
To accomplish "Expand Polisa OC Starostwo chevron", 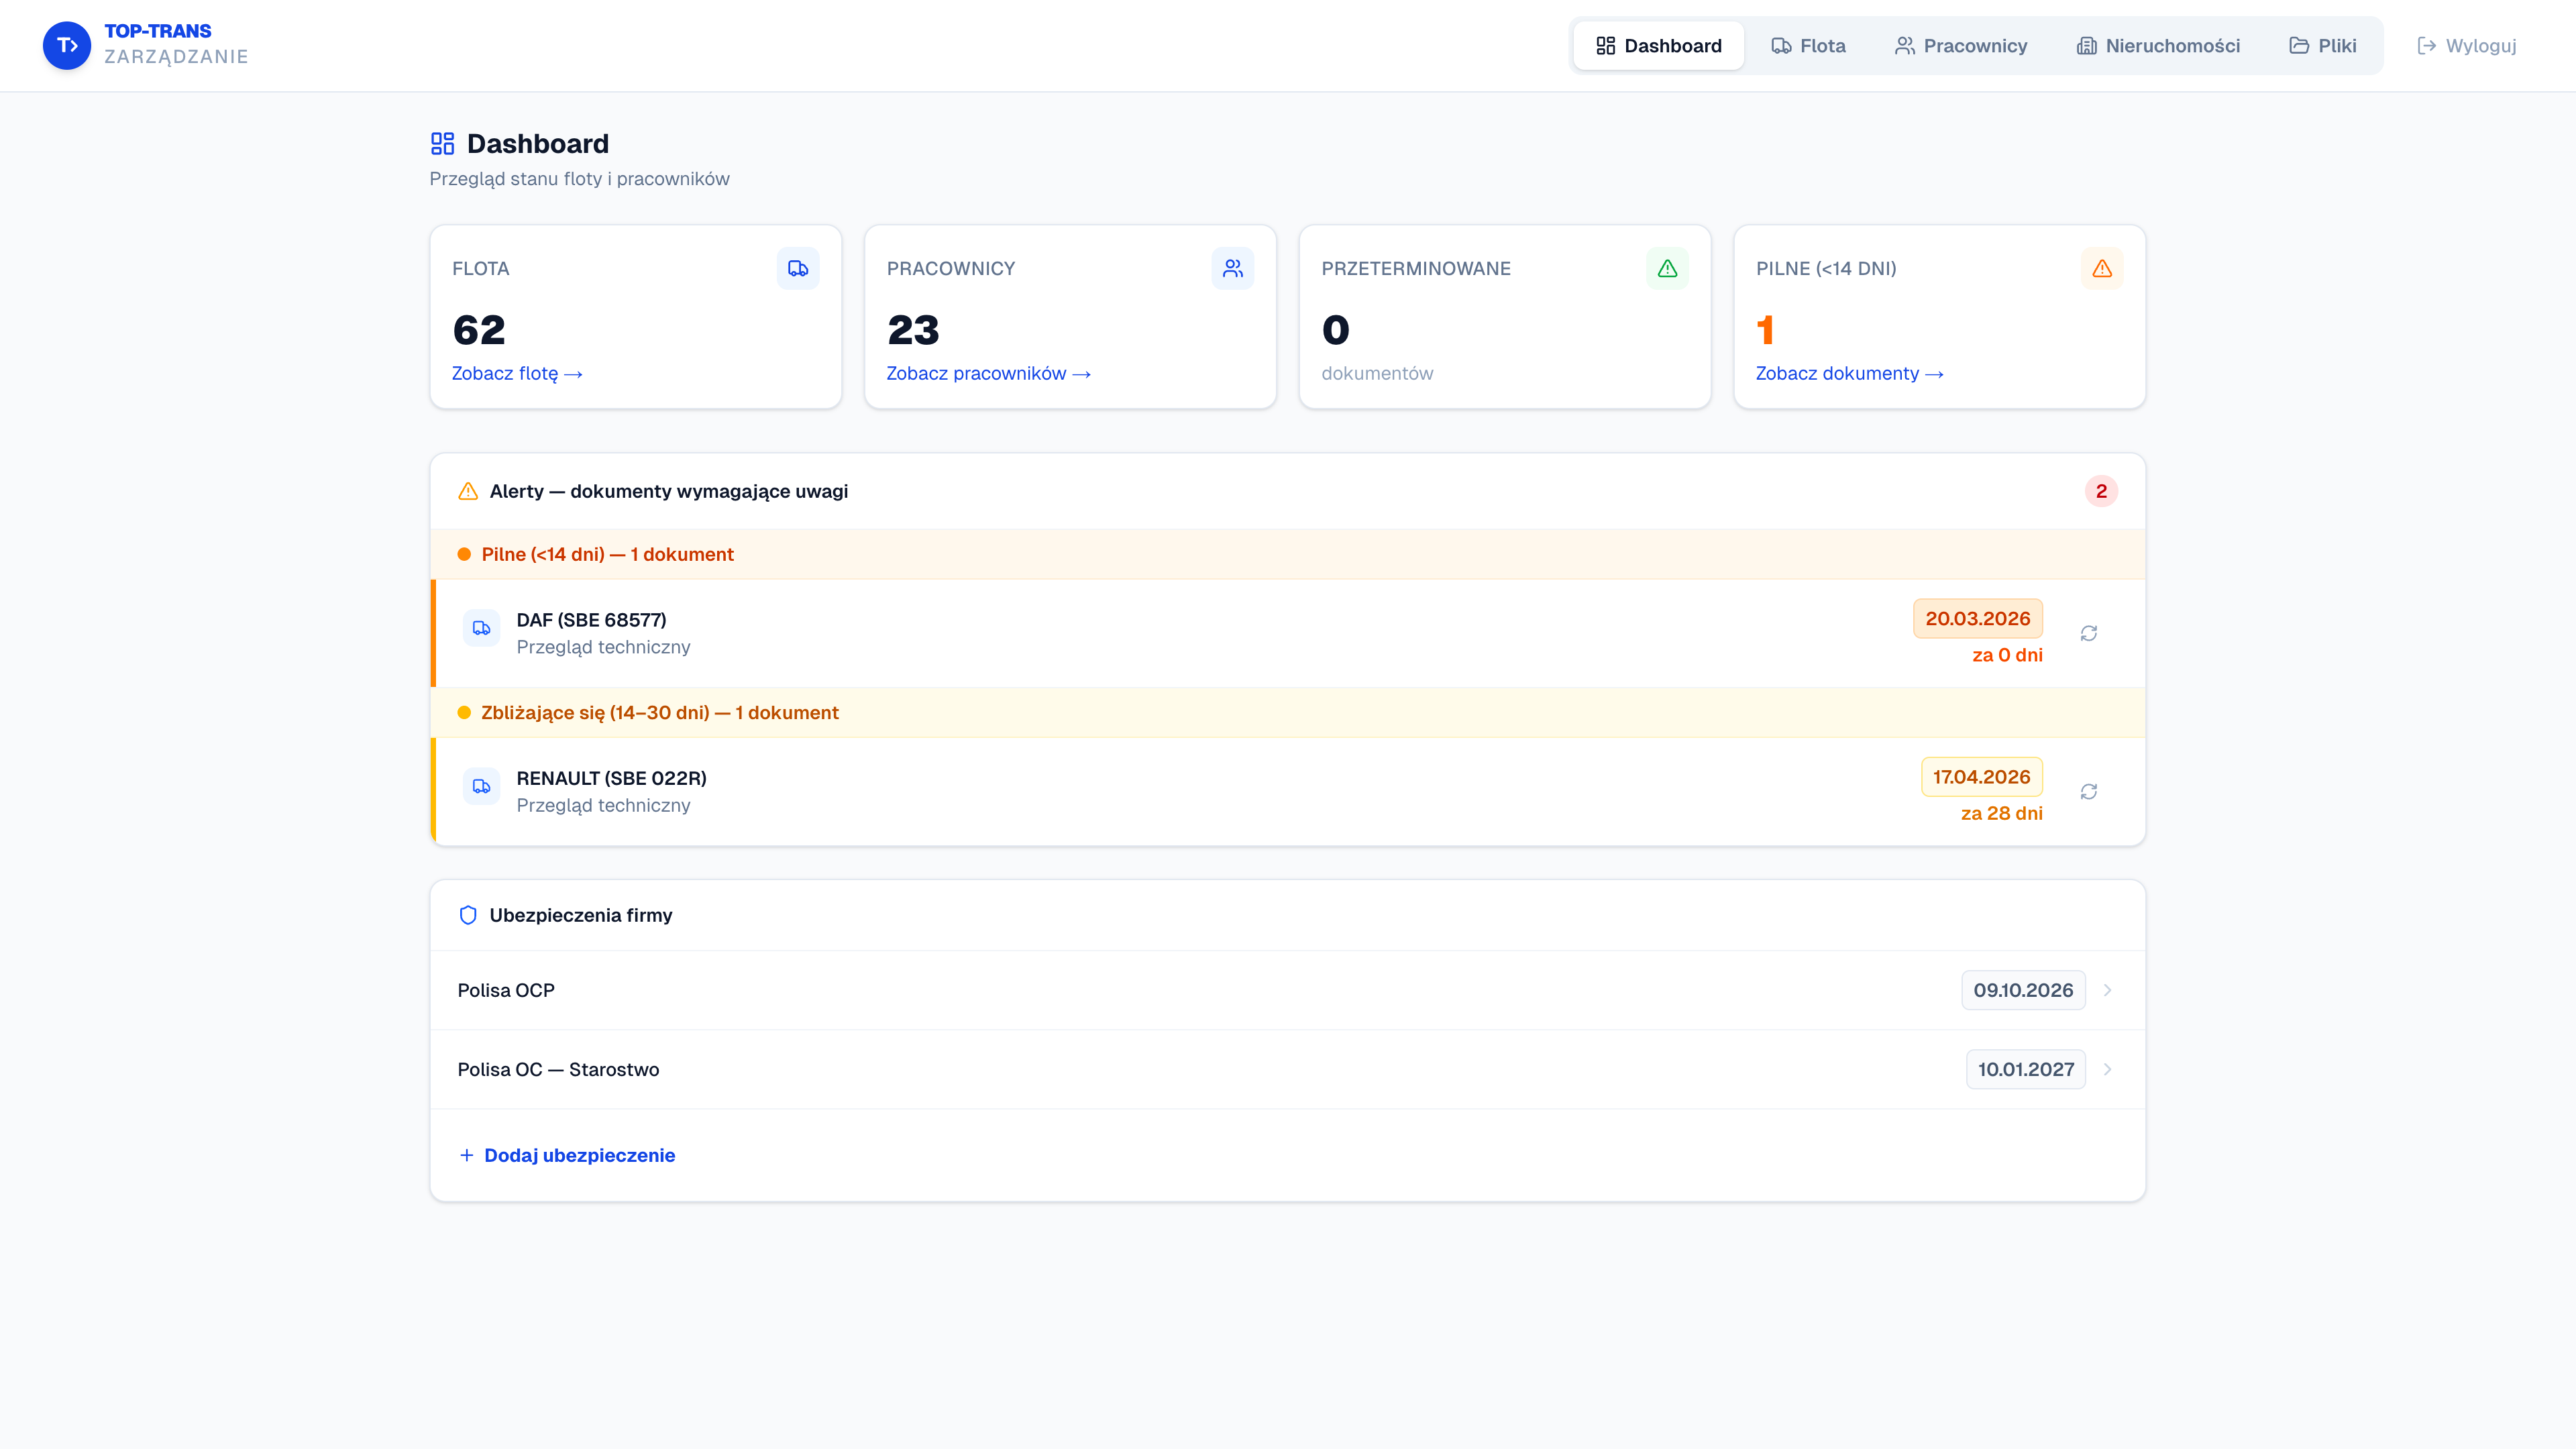I will [2107, 1069].
